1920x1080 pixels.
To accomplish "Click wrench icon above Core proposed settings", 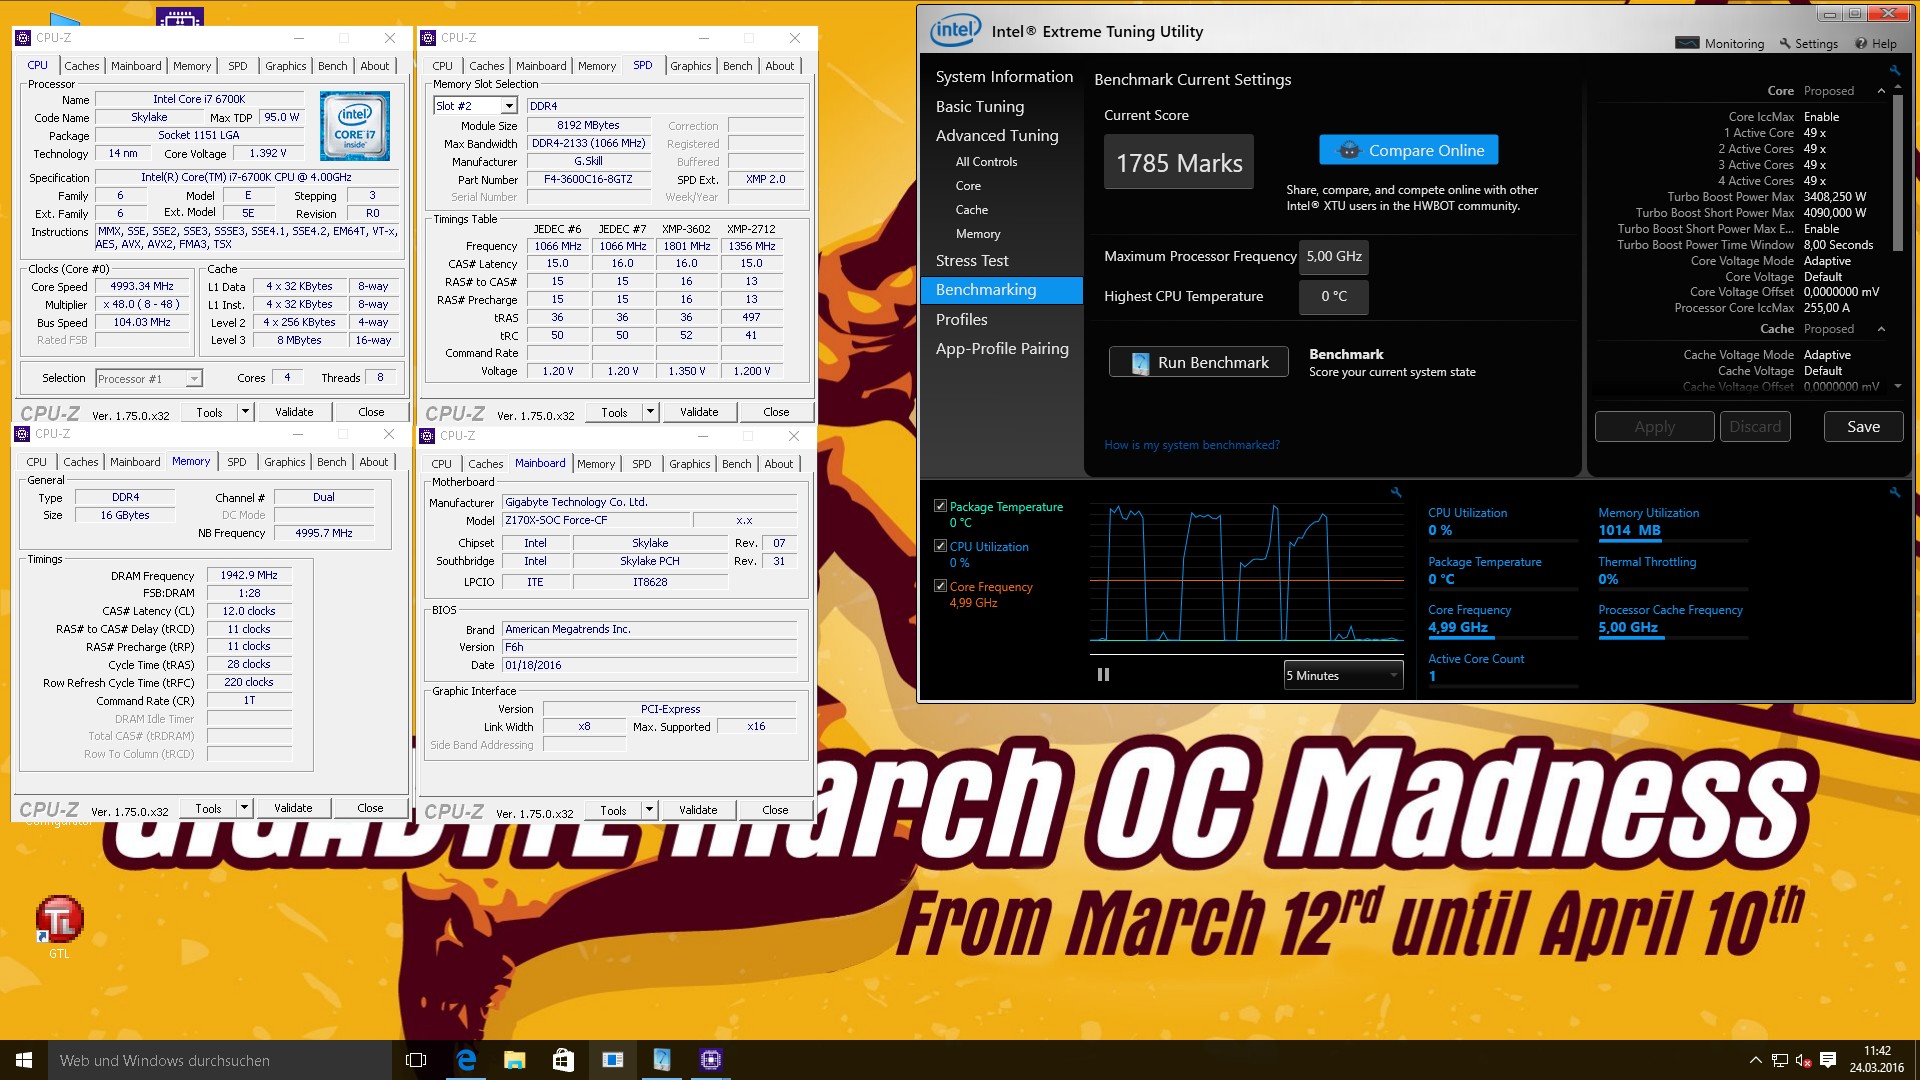I will [1894, 70].
